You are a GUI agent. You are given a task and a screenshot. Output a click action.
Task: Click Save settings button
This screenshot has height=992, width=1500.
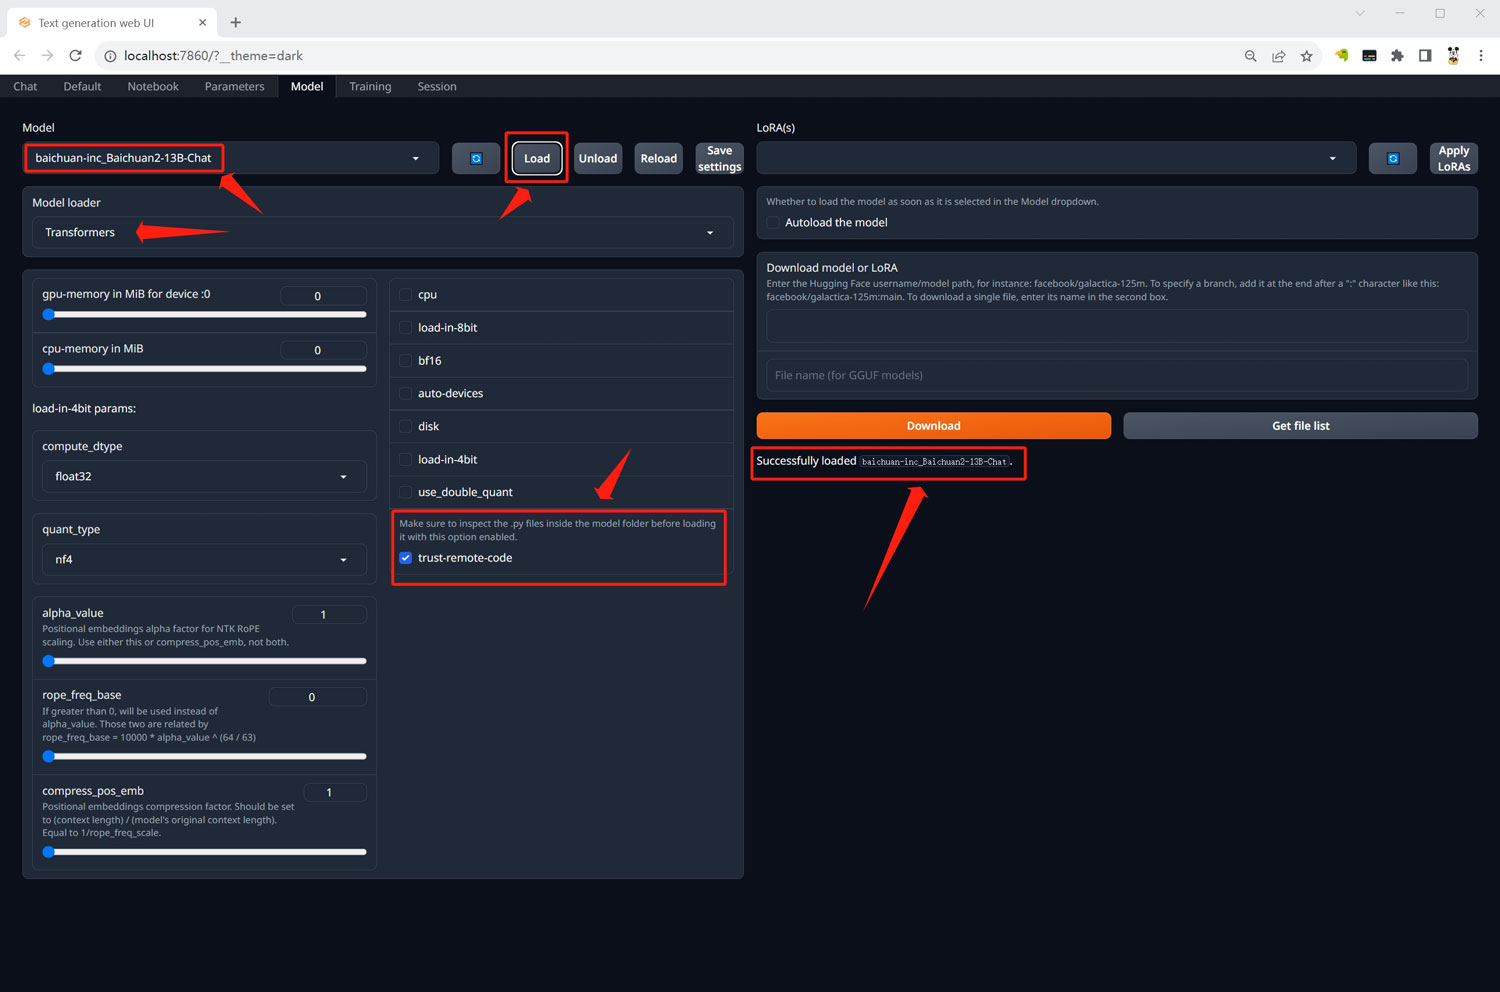pos(720,158)
